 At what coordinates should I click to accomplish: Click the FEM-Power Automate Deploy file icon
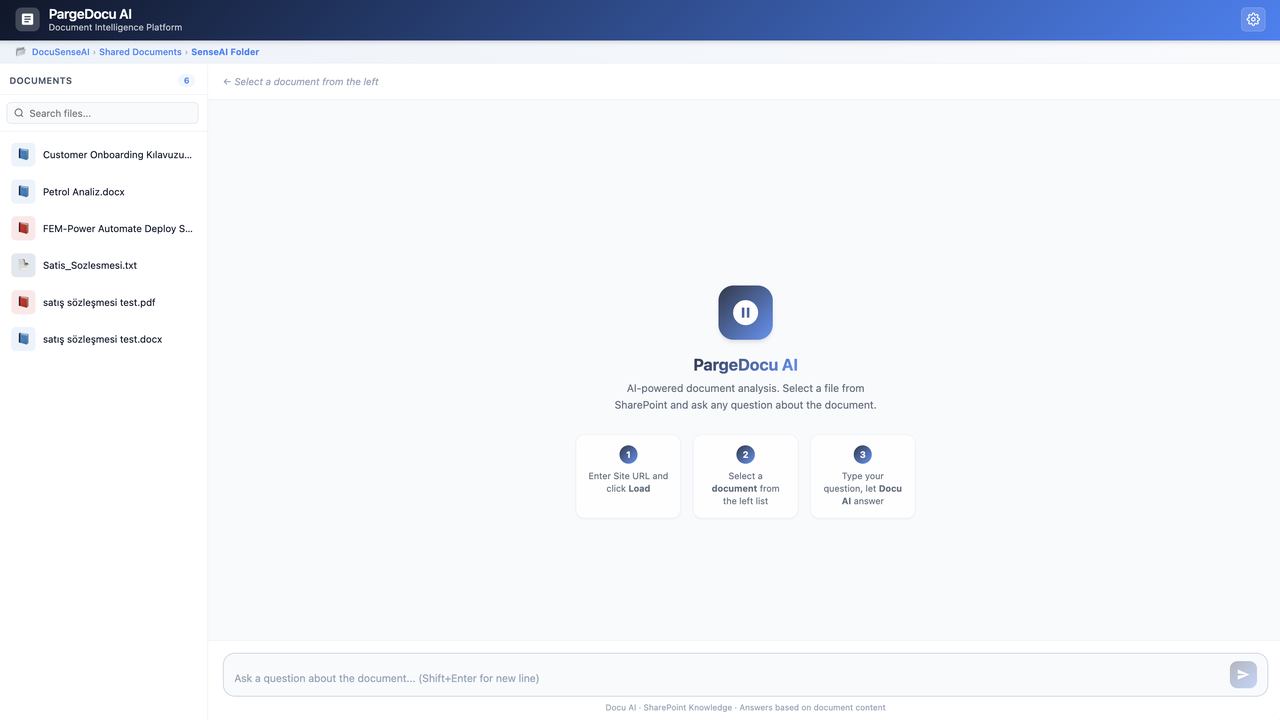point(23,229)
